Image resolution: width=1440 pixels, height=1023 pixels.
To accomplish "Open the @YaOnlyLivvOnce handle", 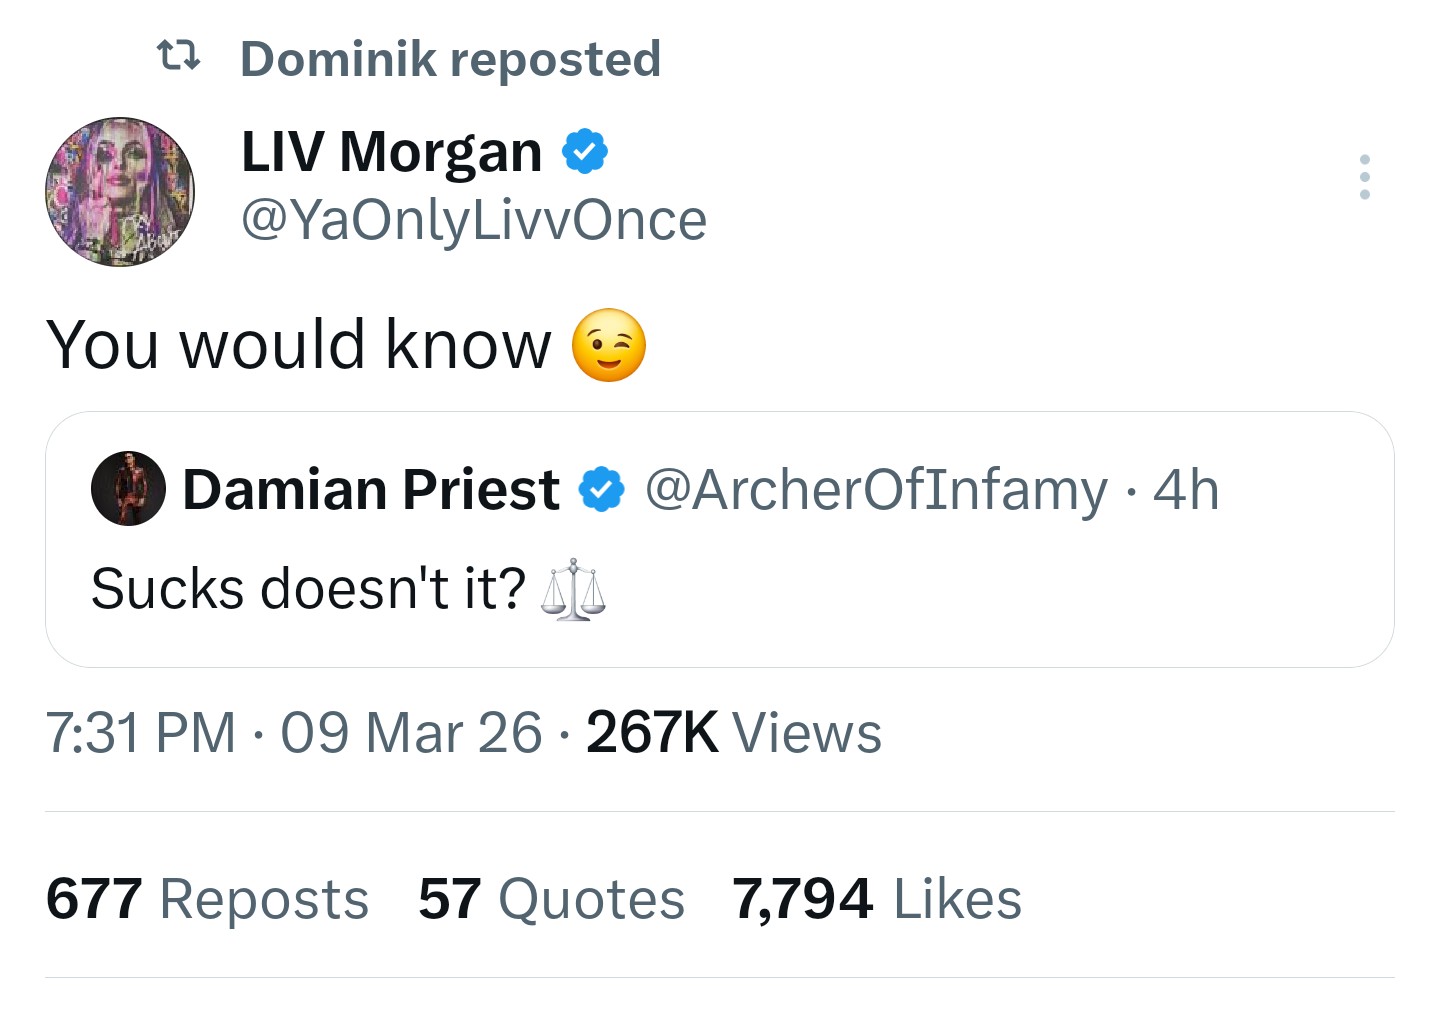I will click(474, 220).
